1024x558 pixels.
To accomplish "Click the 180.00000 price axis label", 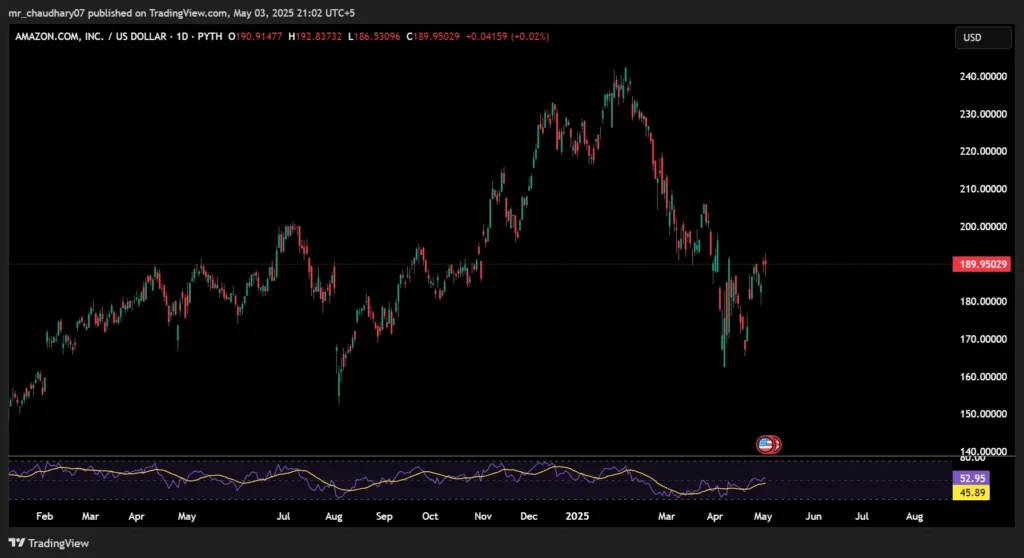I will [x=983, y=301].
